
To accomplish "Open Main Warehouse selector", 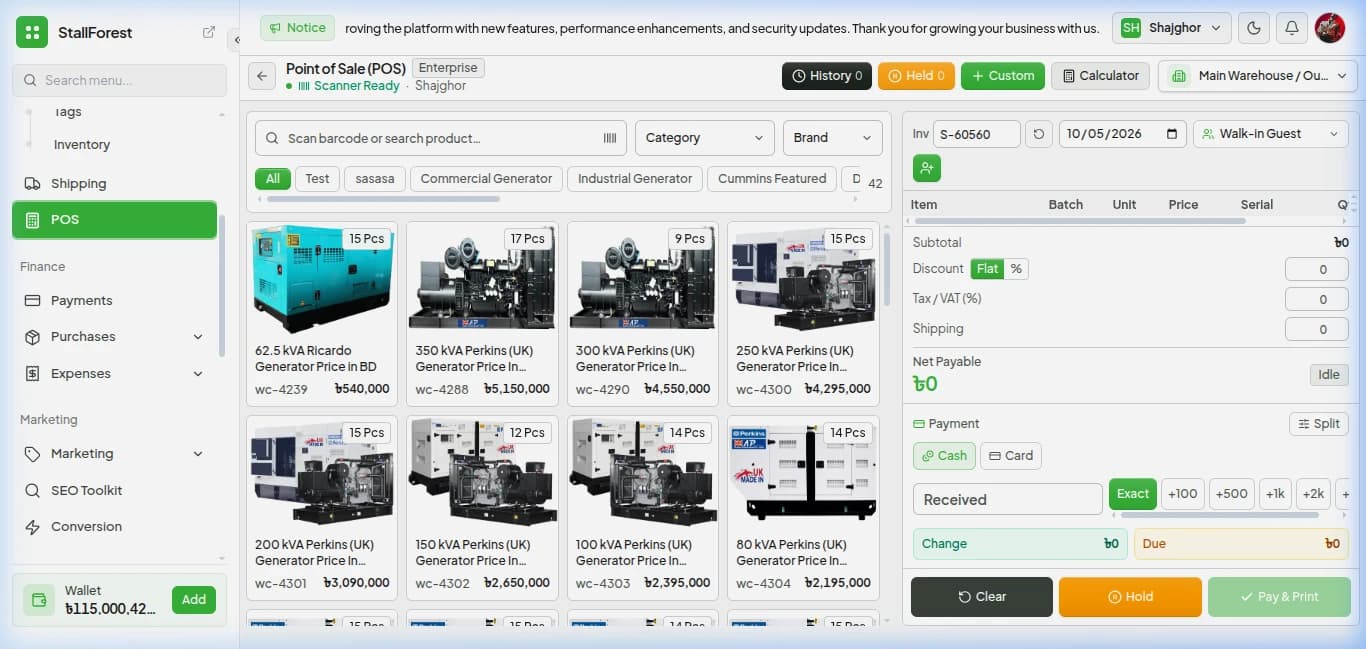I will click(x=1258, y=76).
